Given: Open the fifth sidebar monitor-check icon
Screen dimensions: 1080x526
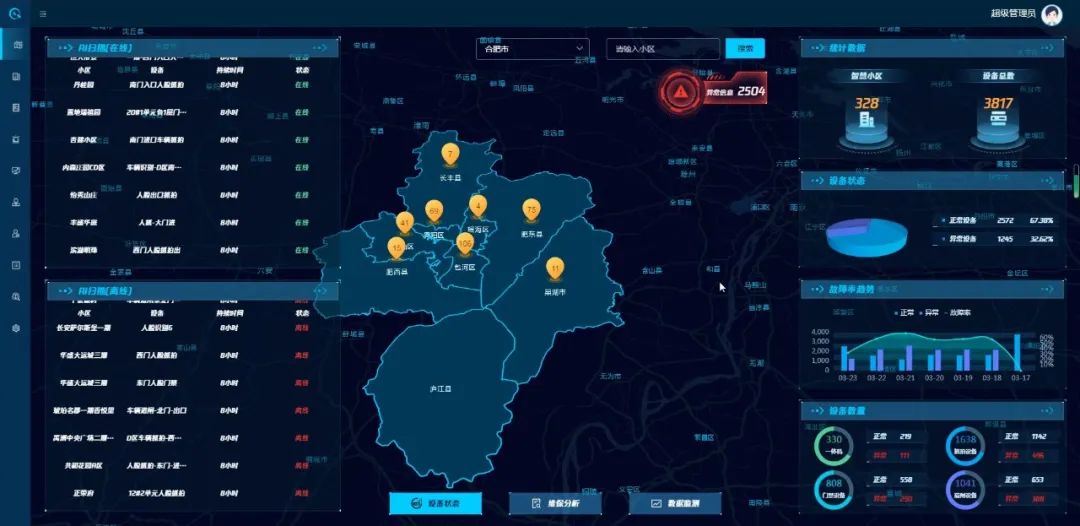Looking at the screenshot, I should (17, 171).
